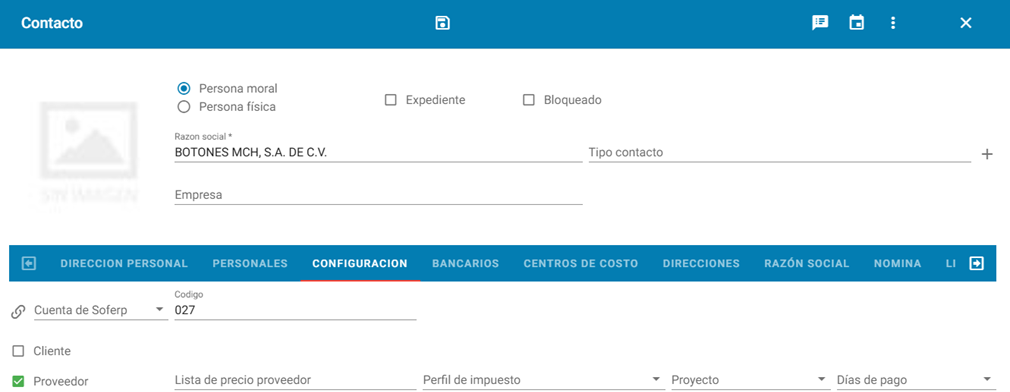Click the Contacto title text
Viewport: 1010px width, 392px height.
pyautogui.click(x=52, y=23)
